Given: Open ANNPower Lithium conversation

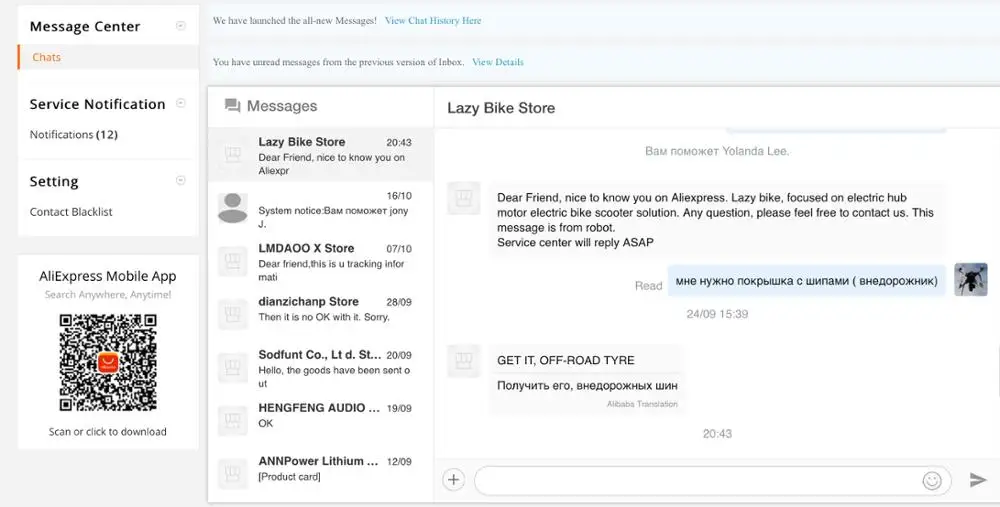Looking at the screenshot, I should 320,474.
